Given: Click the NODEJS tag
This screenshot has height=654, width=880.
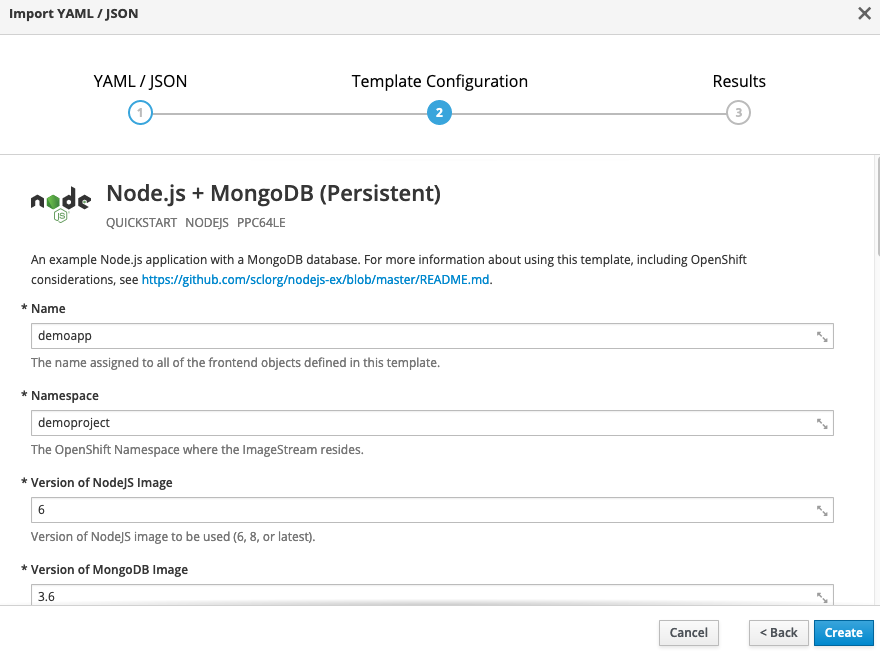Looking at the screenshot, I should [207, 223].
